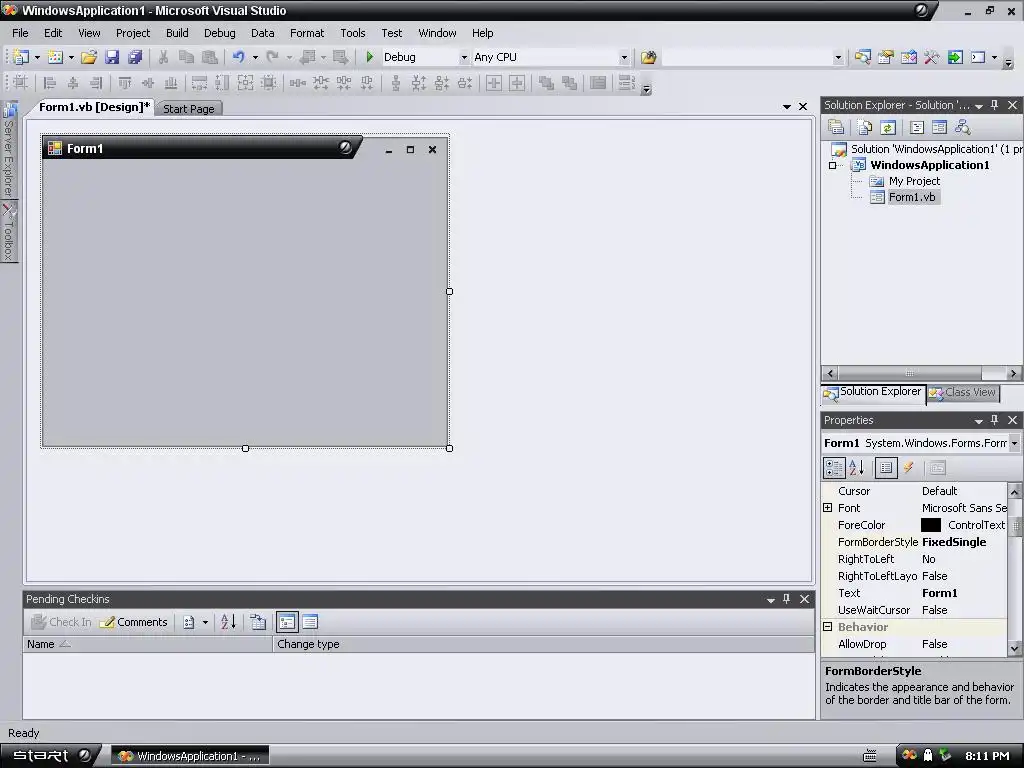Click the Command Window toolbar icon

point(978,57)
